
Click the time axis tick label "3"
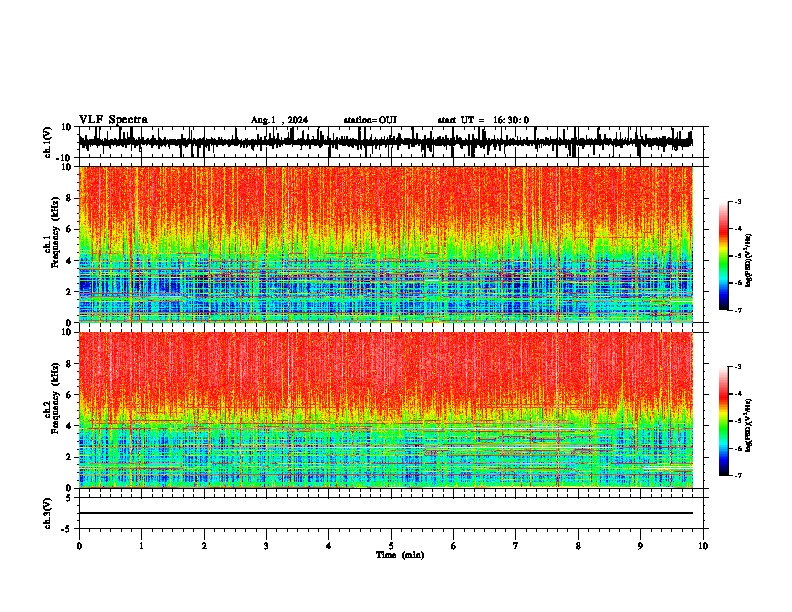[266, 546]
